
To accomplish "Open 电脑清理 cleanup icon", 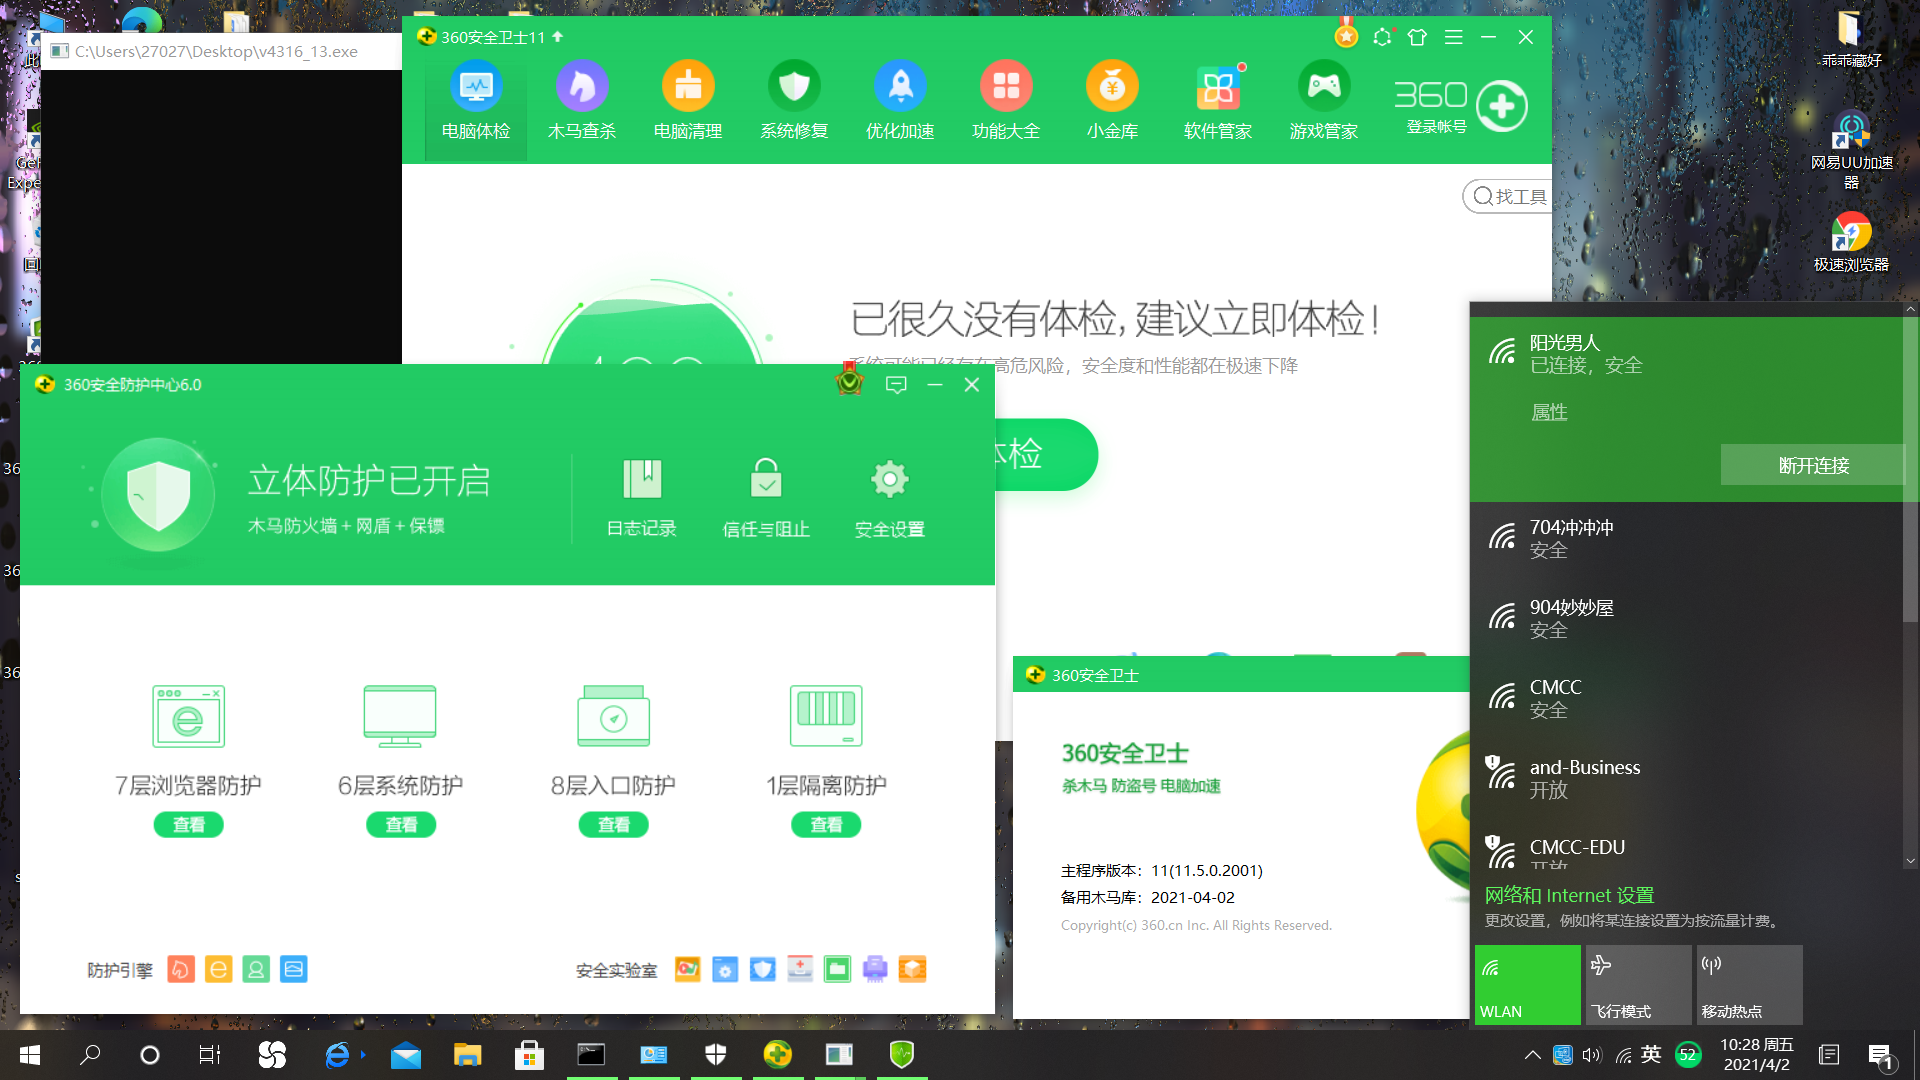I will (x=688, y=87).
